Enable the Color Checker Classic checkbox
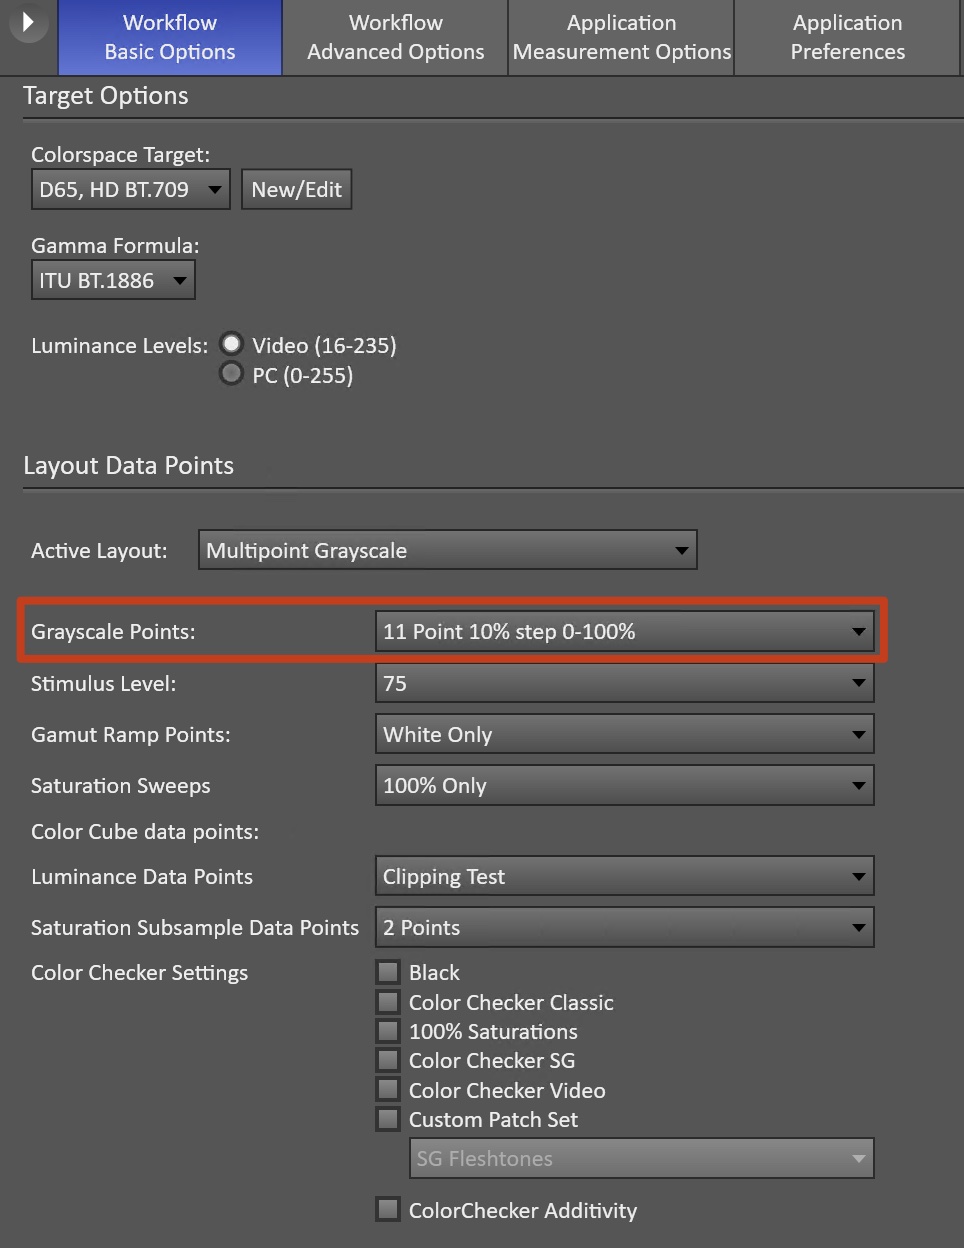Image resolution: width=964 pixels, height=1248 pixels. tap(388, 1002)
